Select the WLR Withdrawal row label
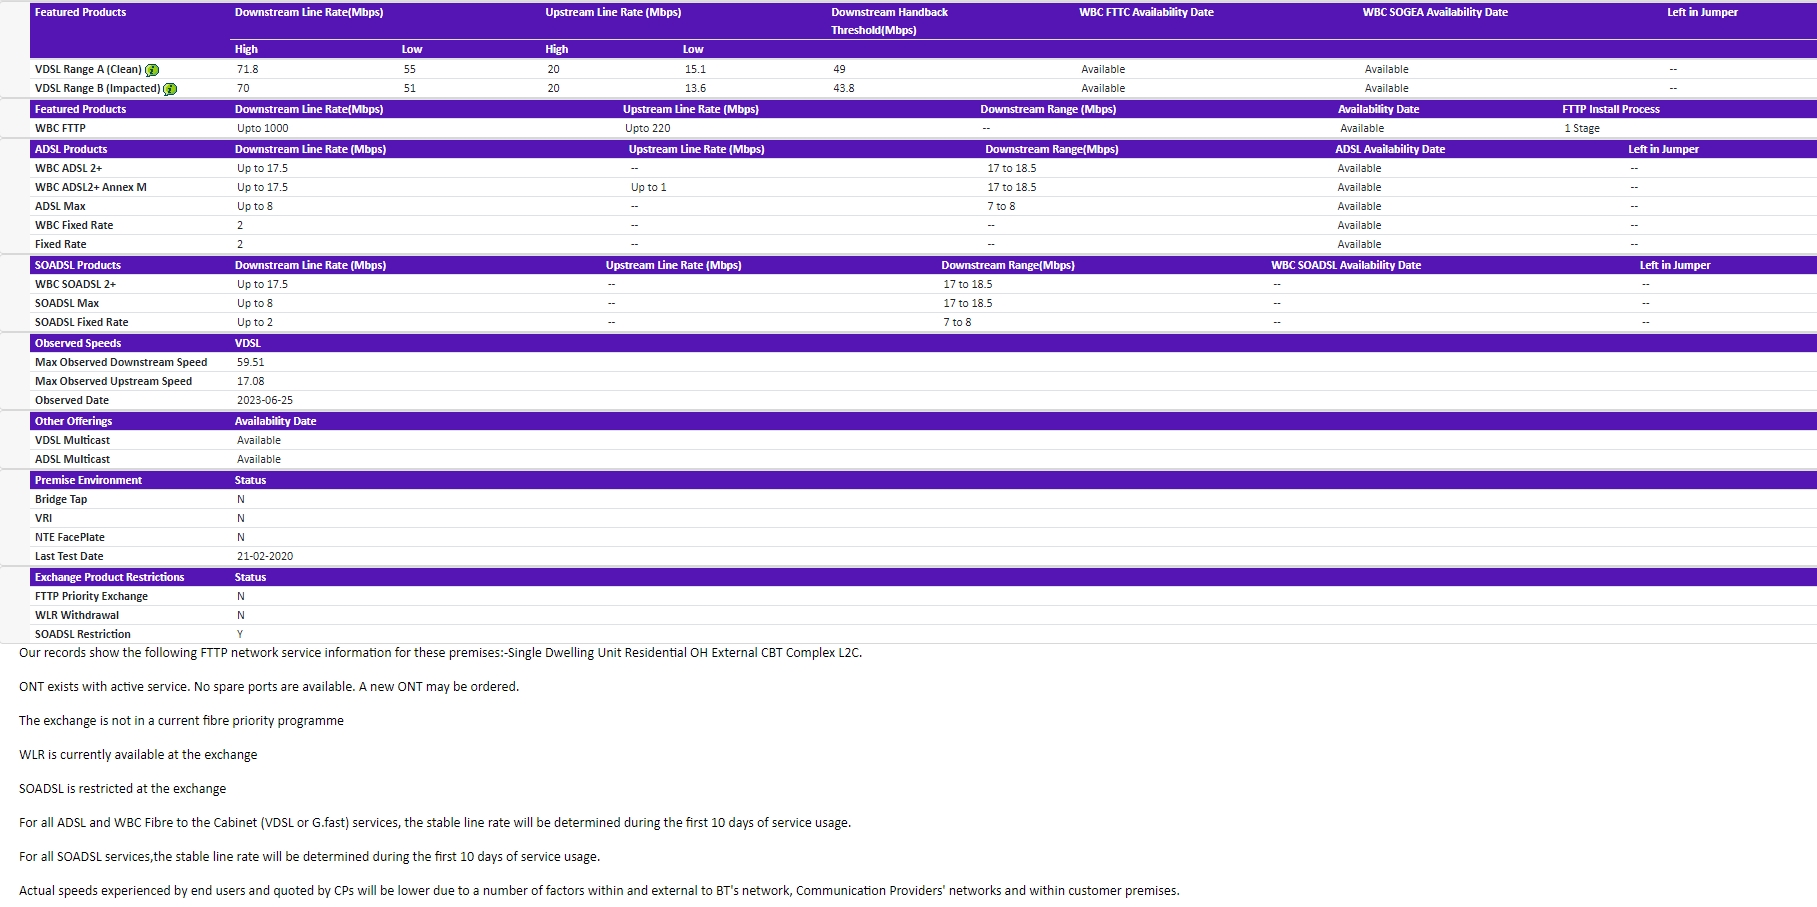The image size is (1817, 907). pyautogui.click(x=76, y=615)
